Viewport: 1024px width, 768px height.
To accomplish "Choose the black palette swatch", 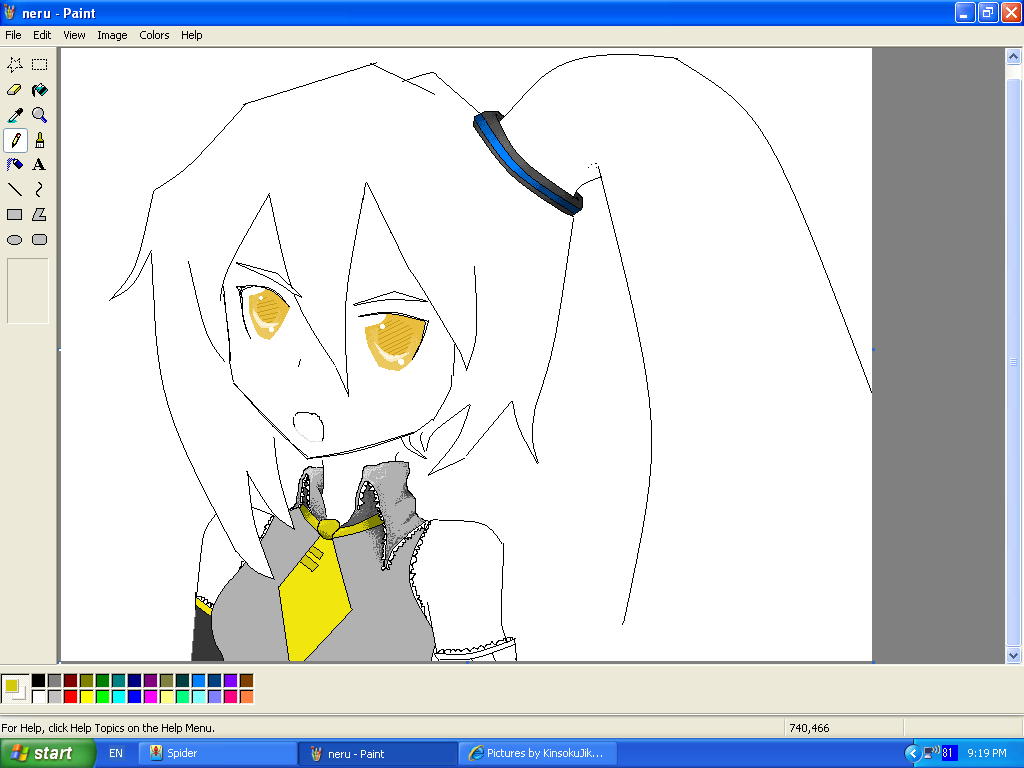I will point(38,680).
